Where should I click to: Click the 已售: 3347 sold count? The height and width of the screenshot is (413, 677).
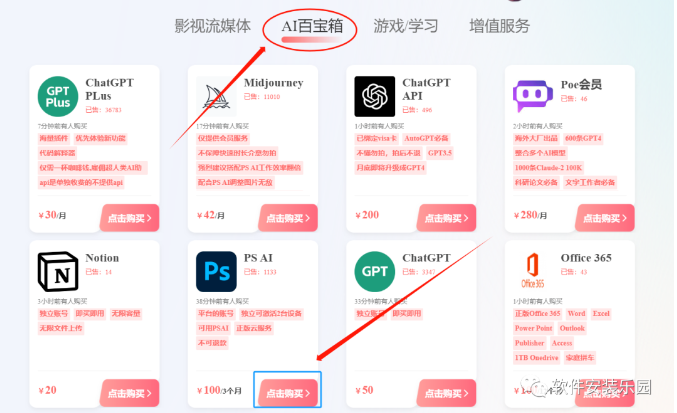pyautogui.click(x=418, y=272)
